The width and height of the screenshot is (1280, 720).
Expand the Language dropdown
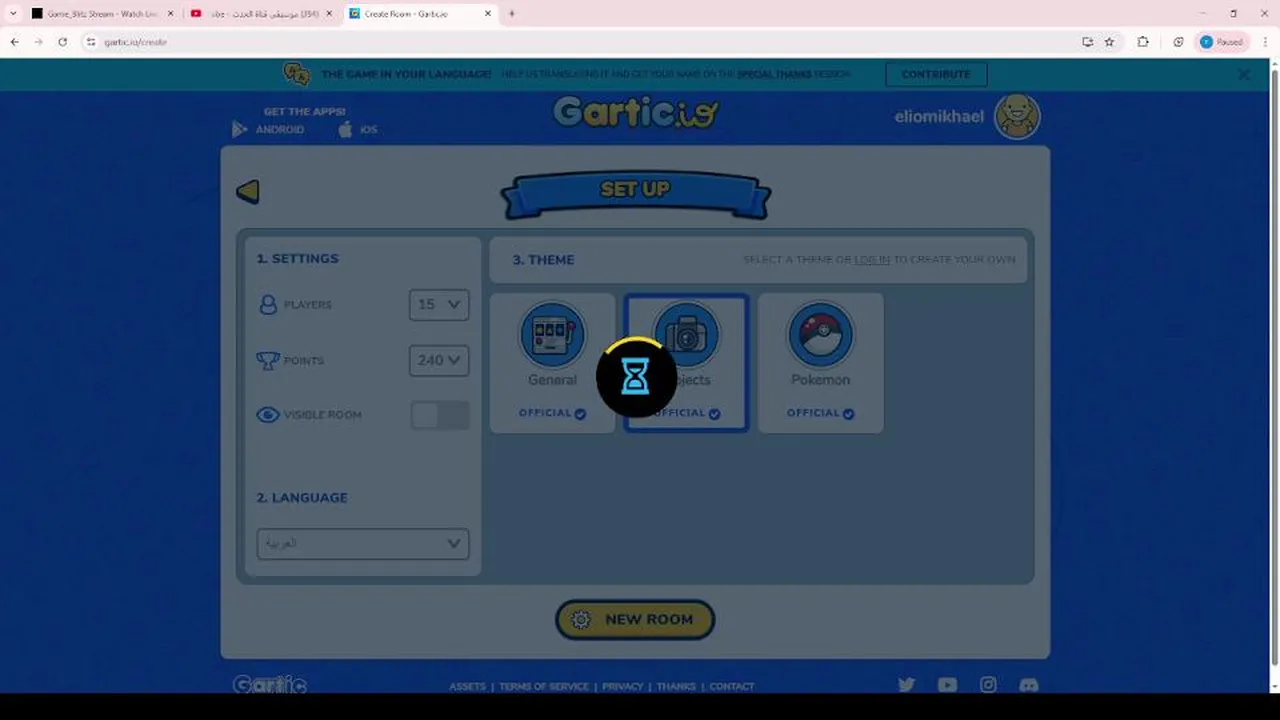click(363, 543)
